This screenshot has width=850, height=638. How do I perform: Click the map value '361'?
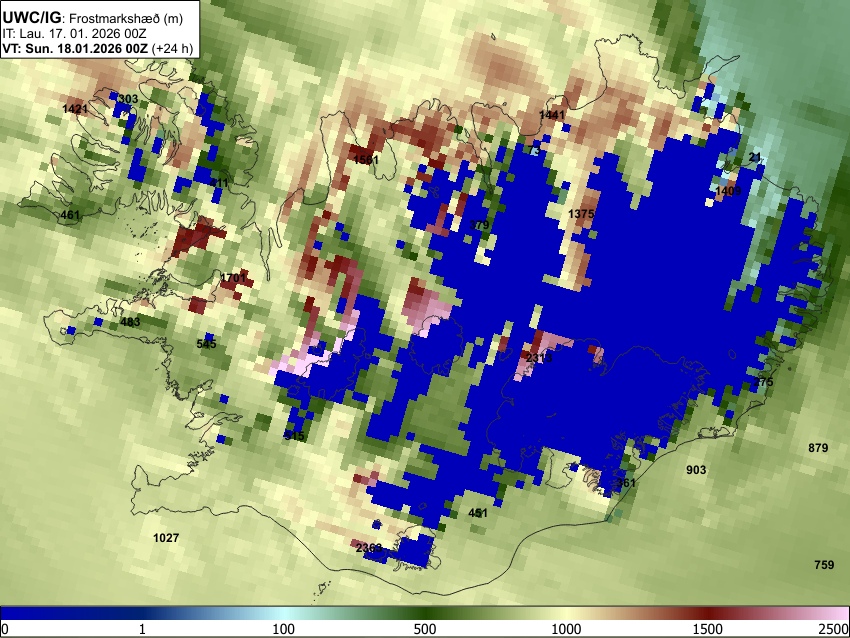pos(626,482)
